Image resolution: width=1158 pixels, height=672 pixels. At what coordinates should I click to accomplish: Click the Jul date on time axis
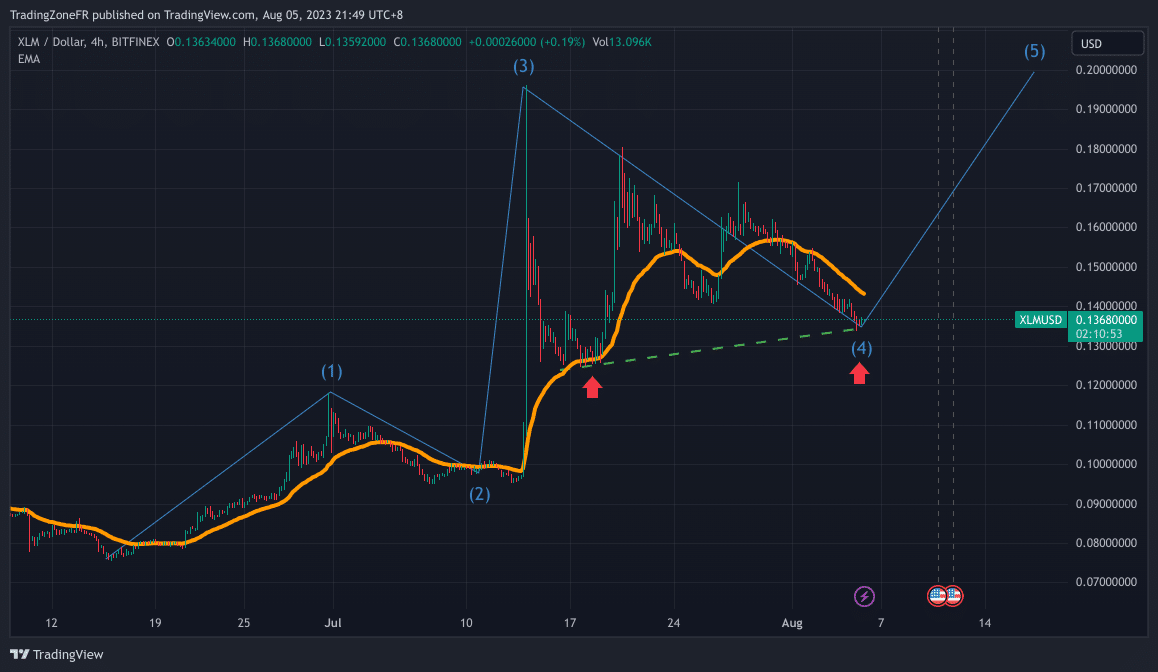click(333, 623)
